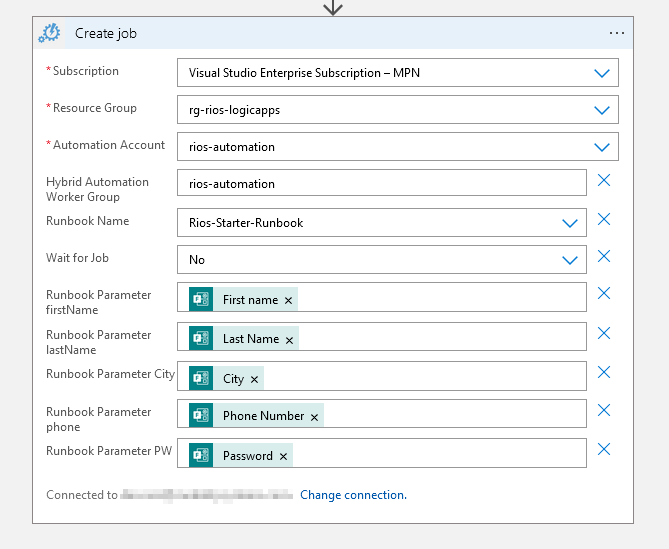The height and width of the screenshot is (549, 669).
Task: Delete the Last Name token
Action: (x=289, y=340)
